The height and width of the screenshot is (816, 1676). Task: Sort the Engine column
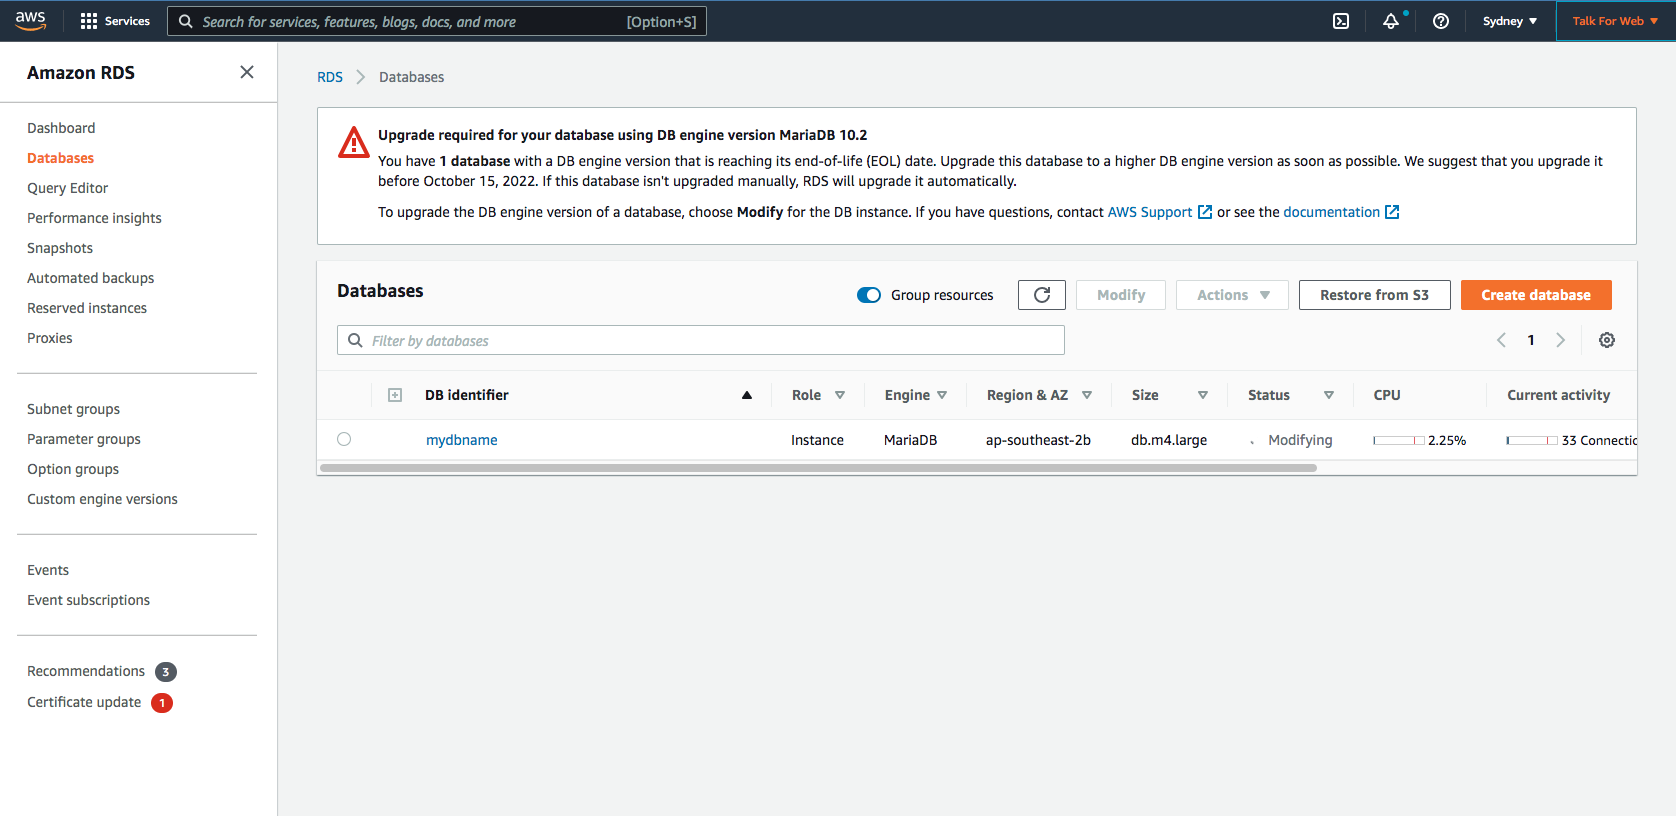[x=942, y=395]
